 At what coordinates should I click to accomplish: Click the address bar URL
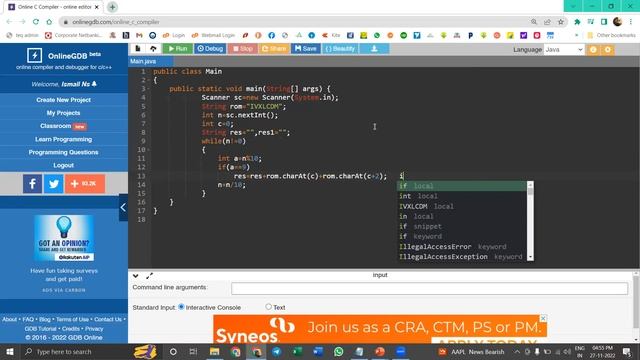(116, 22)
